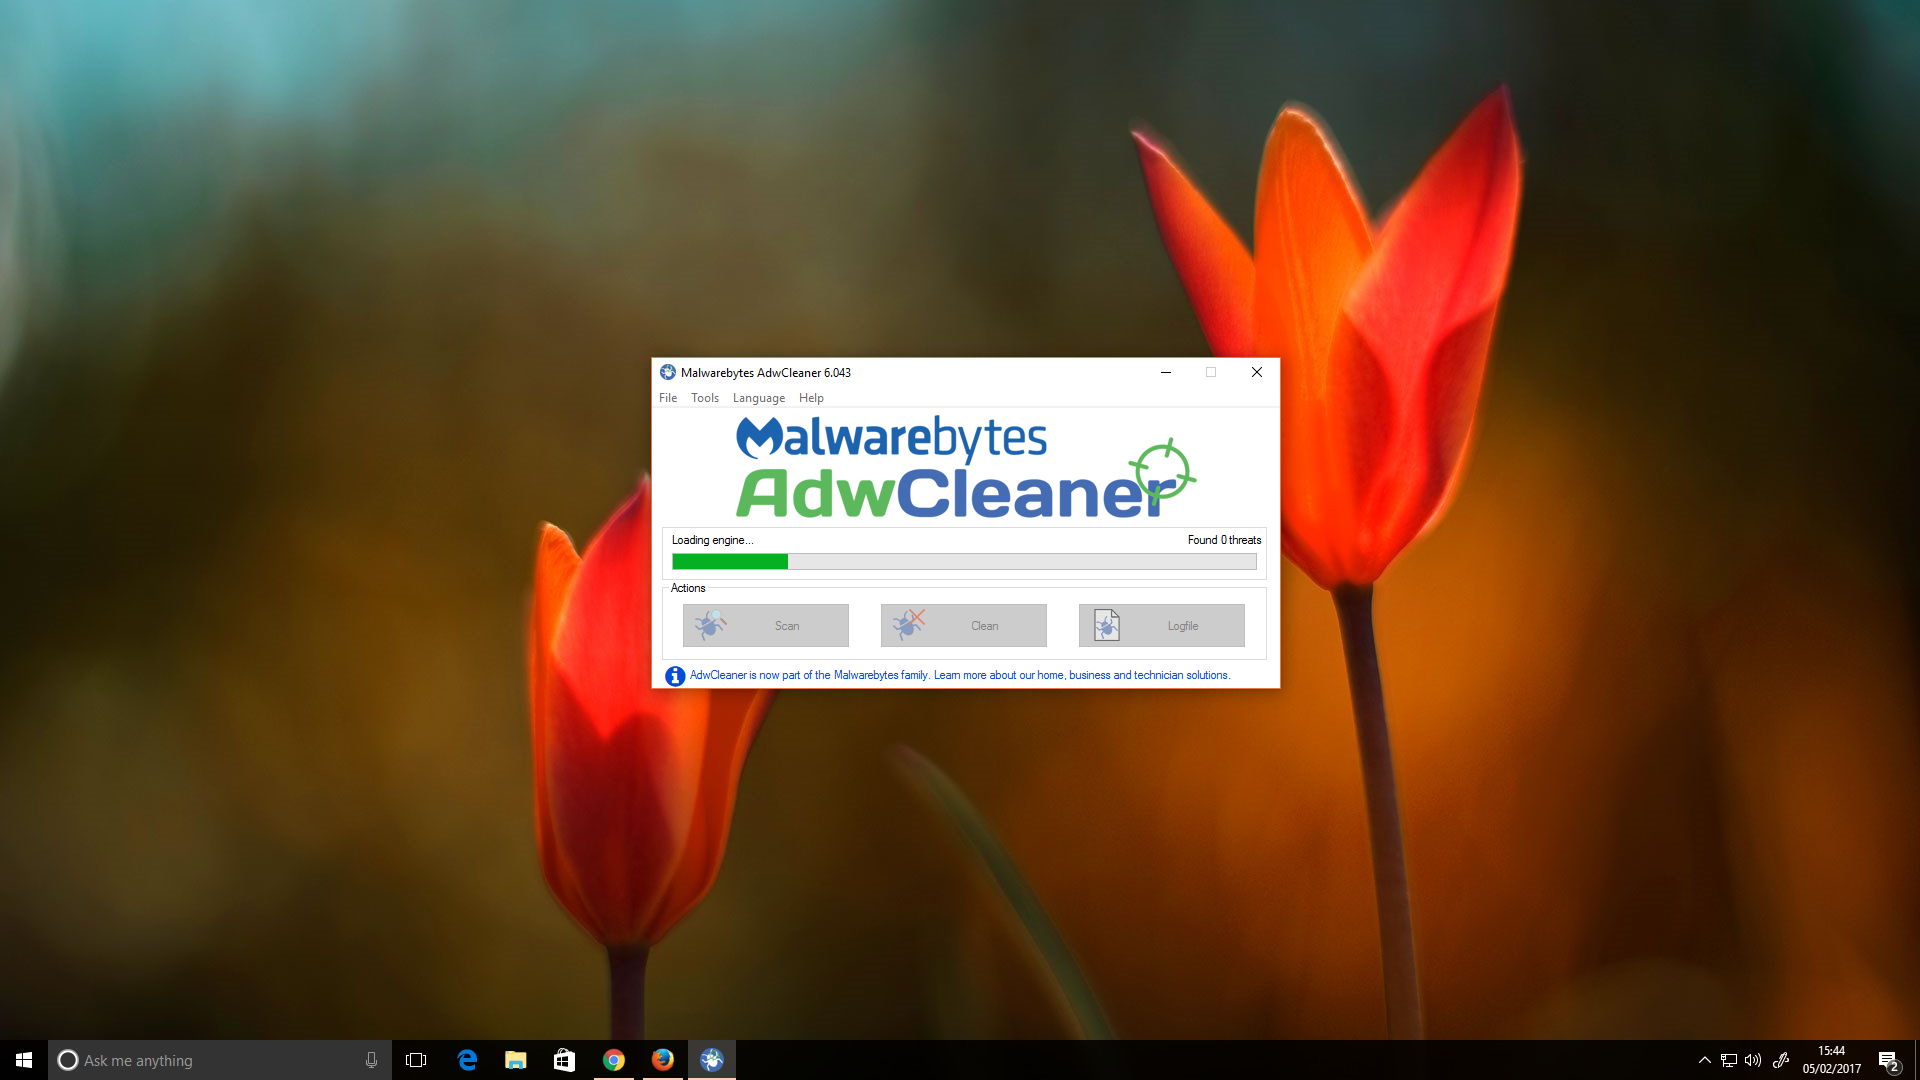
Task: Click the "Loading engine..." status text
Action: (x=712, y=540)
